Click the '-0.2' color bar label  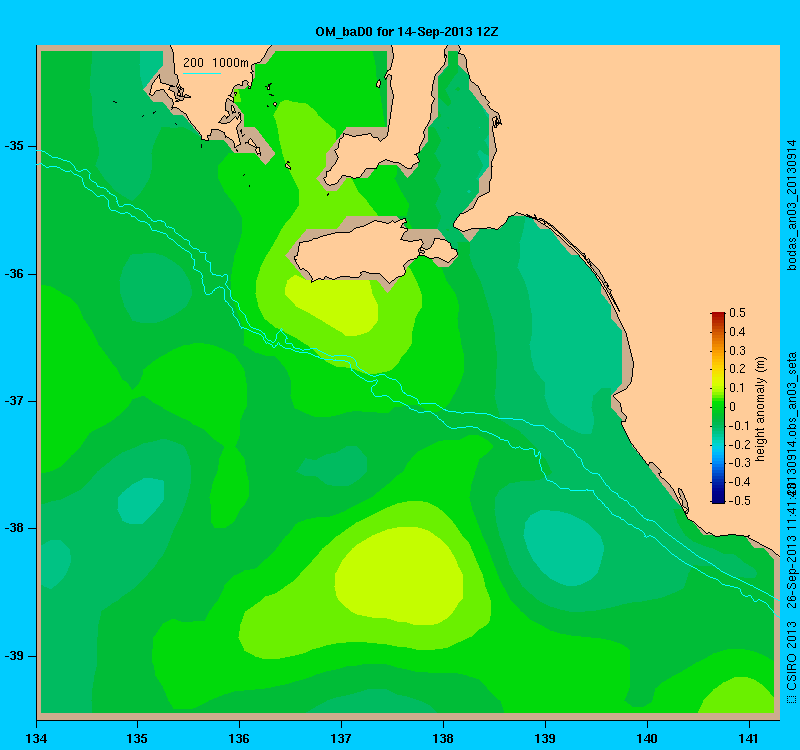click(739, 444)
